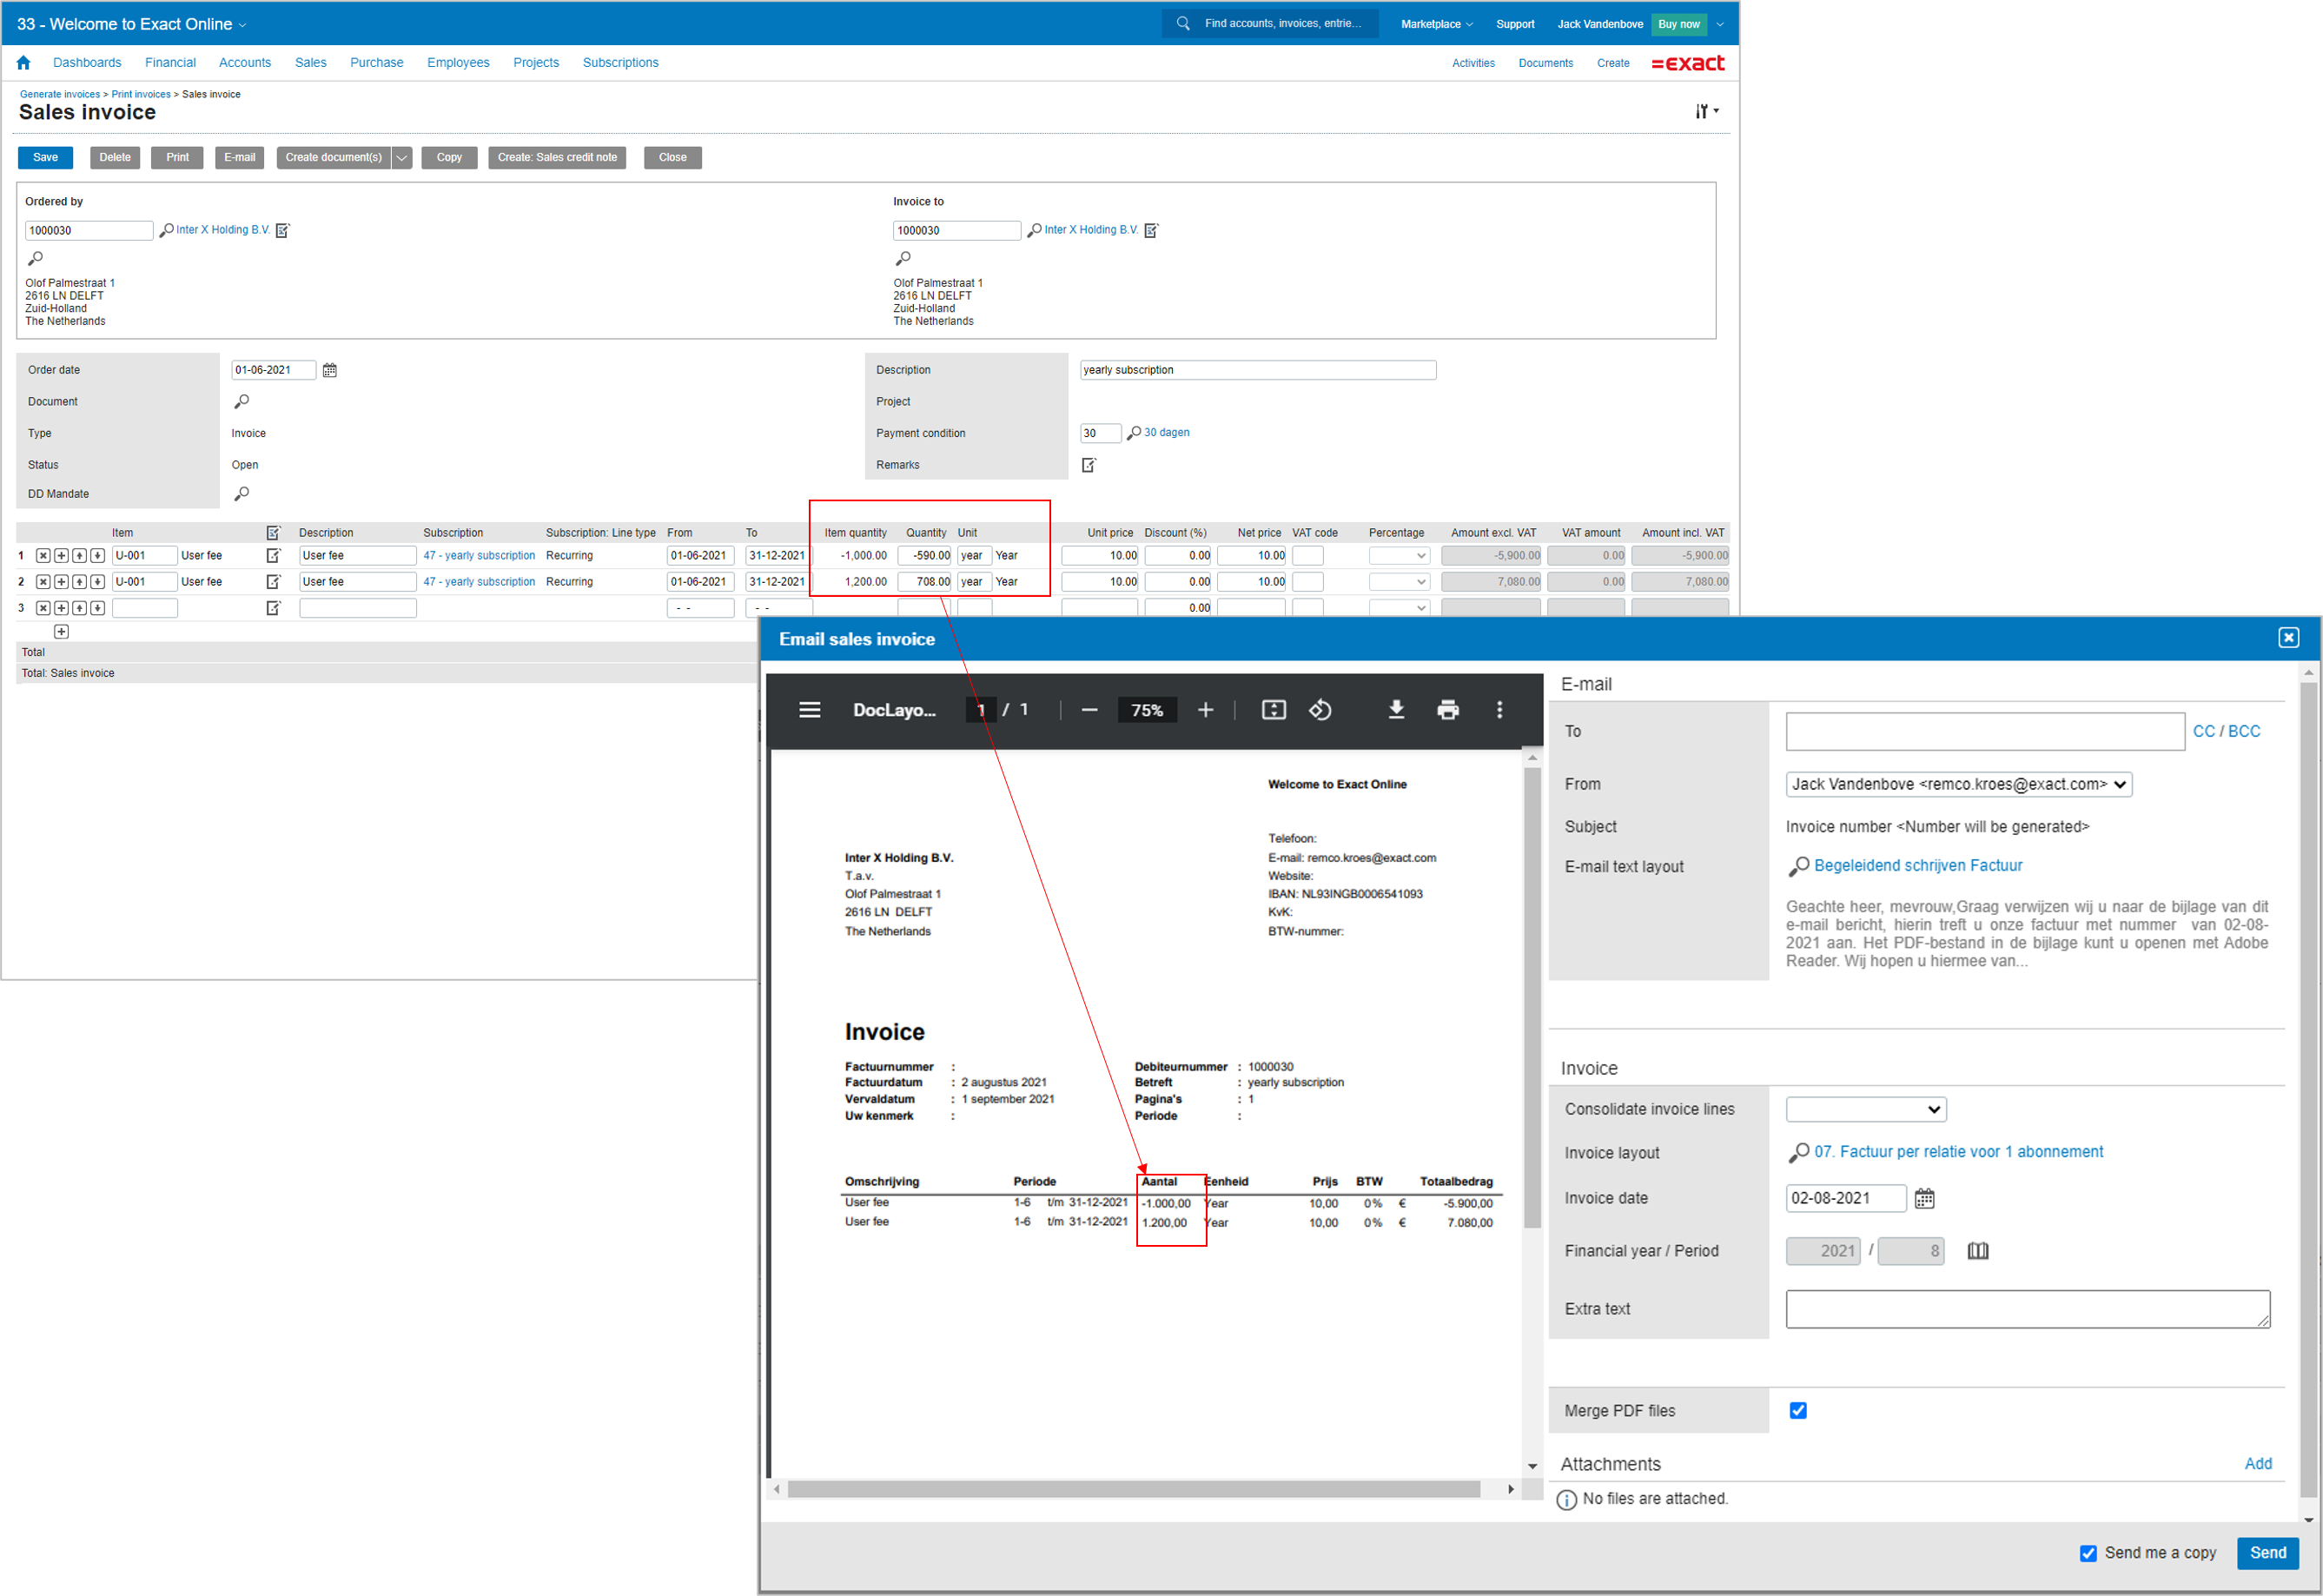Click the To email address field
The width and height of the screenshot is (2323, 1596).
pyautogui.click(x=1984, y=732)
